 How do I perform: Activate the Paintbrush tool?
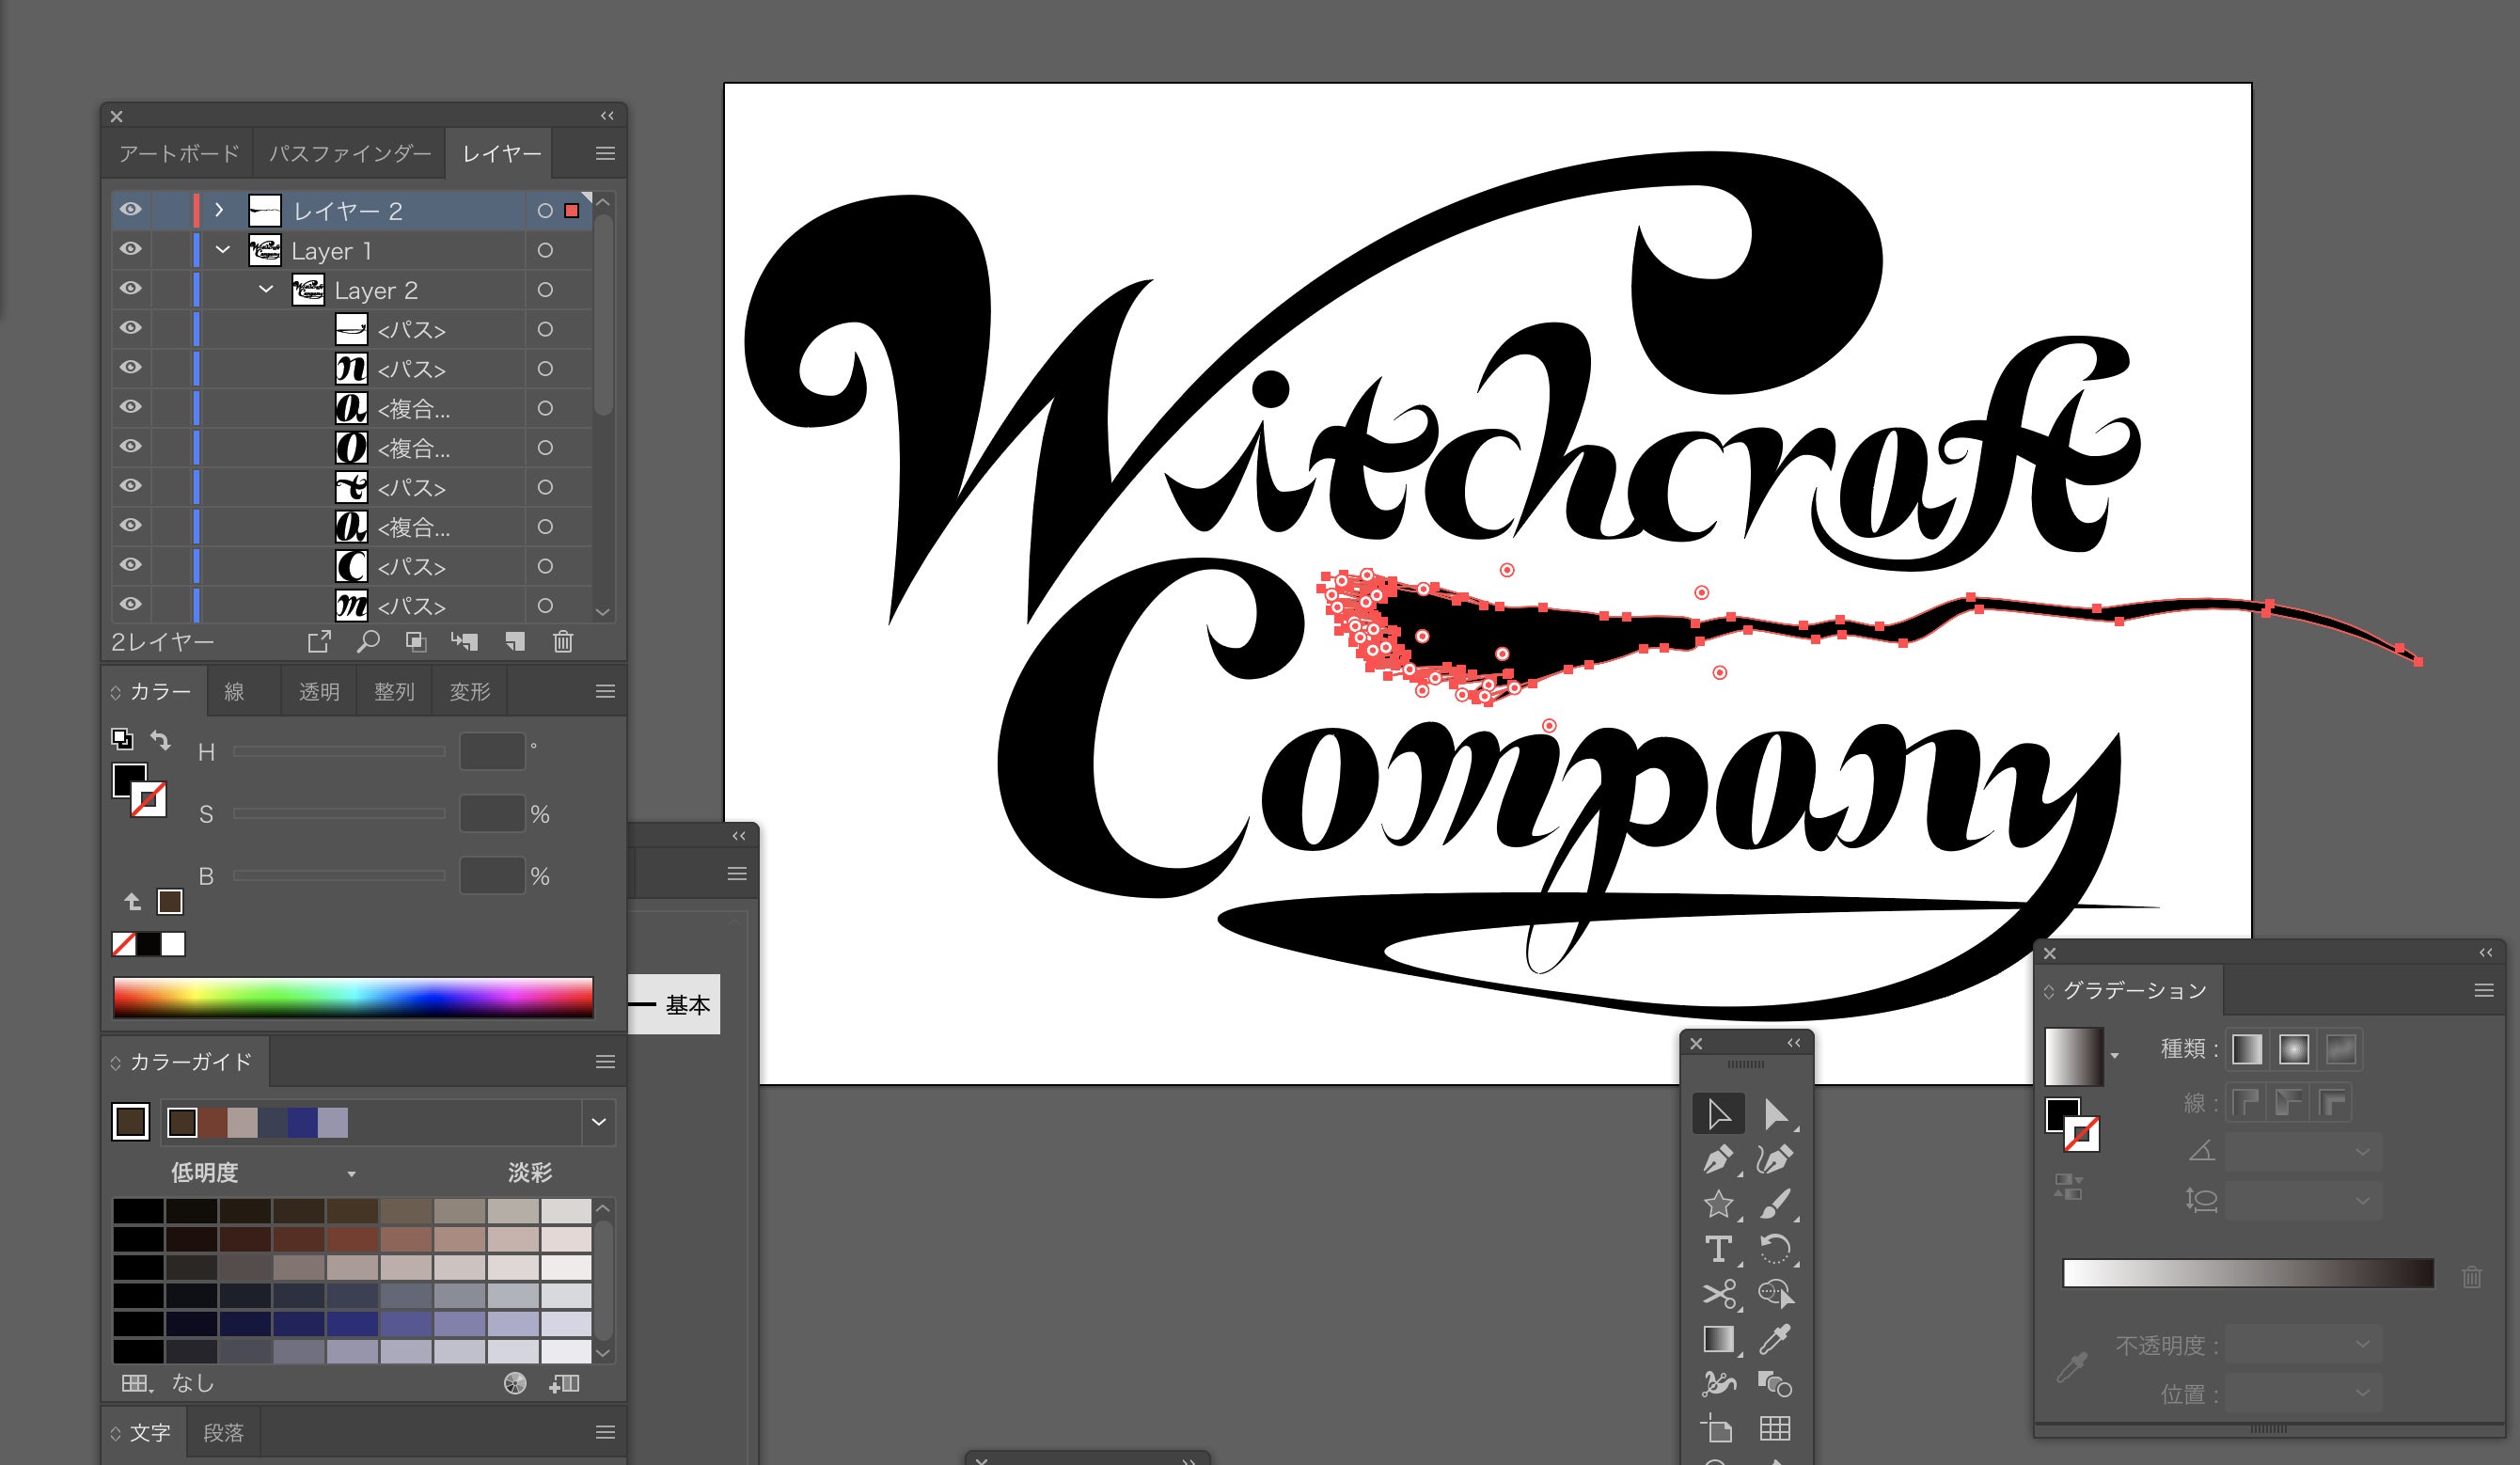pos(1775,1204)
